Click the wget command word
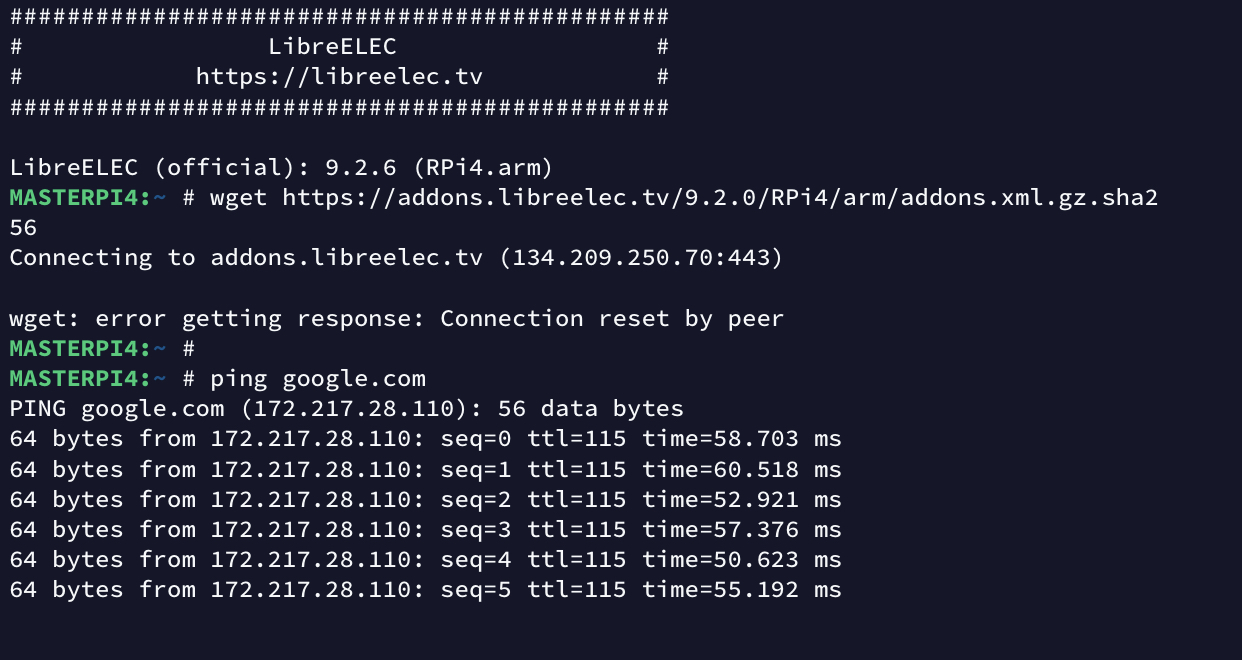 pos(238,198)
